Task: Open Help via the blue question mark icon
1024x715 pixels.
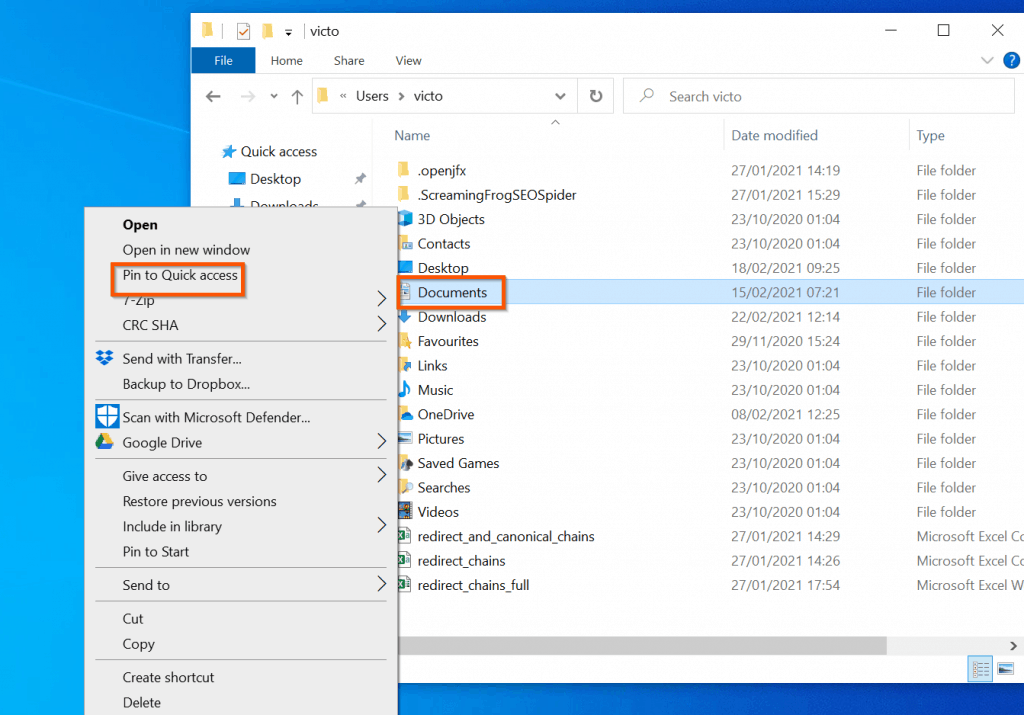Action: (x=1011, y=60)
